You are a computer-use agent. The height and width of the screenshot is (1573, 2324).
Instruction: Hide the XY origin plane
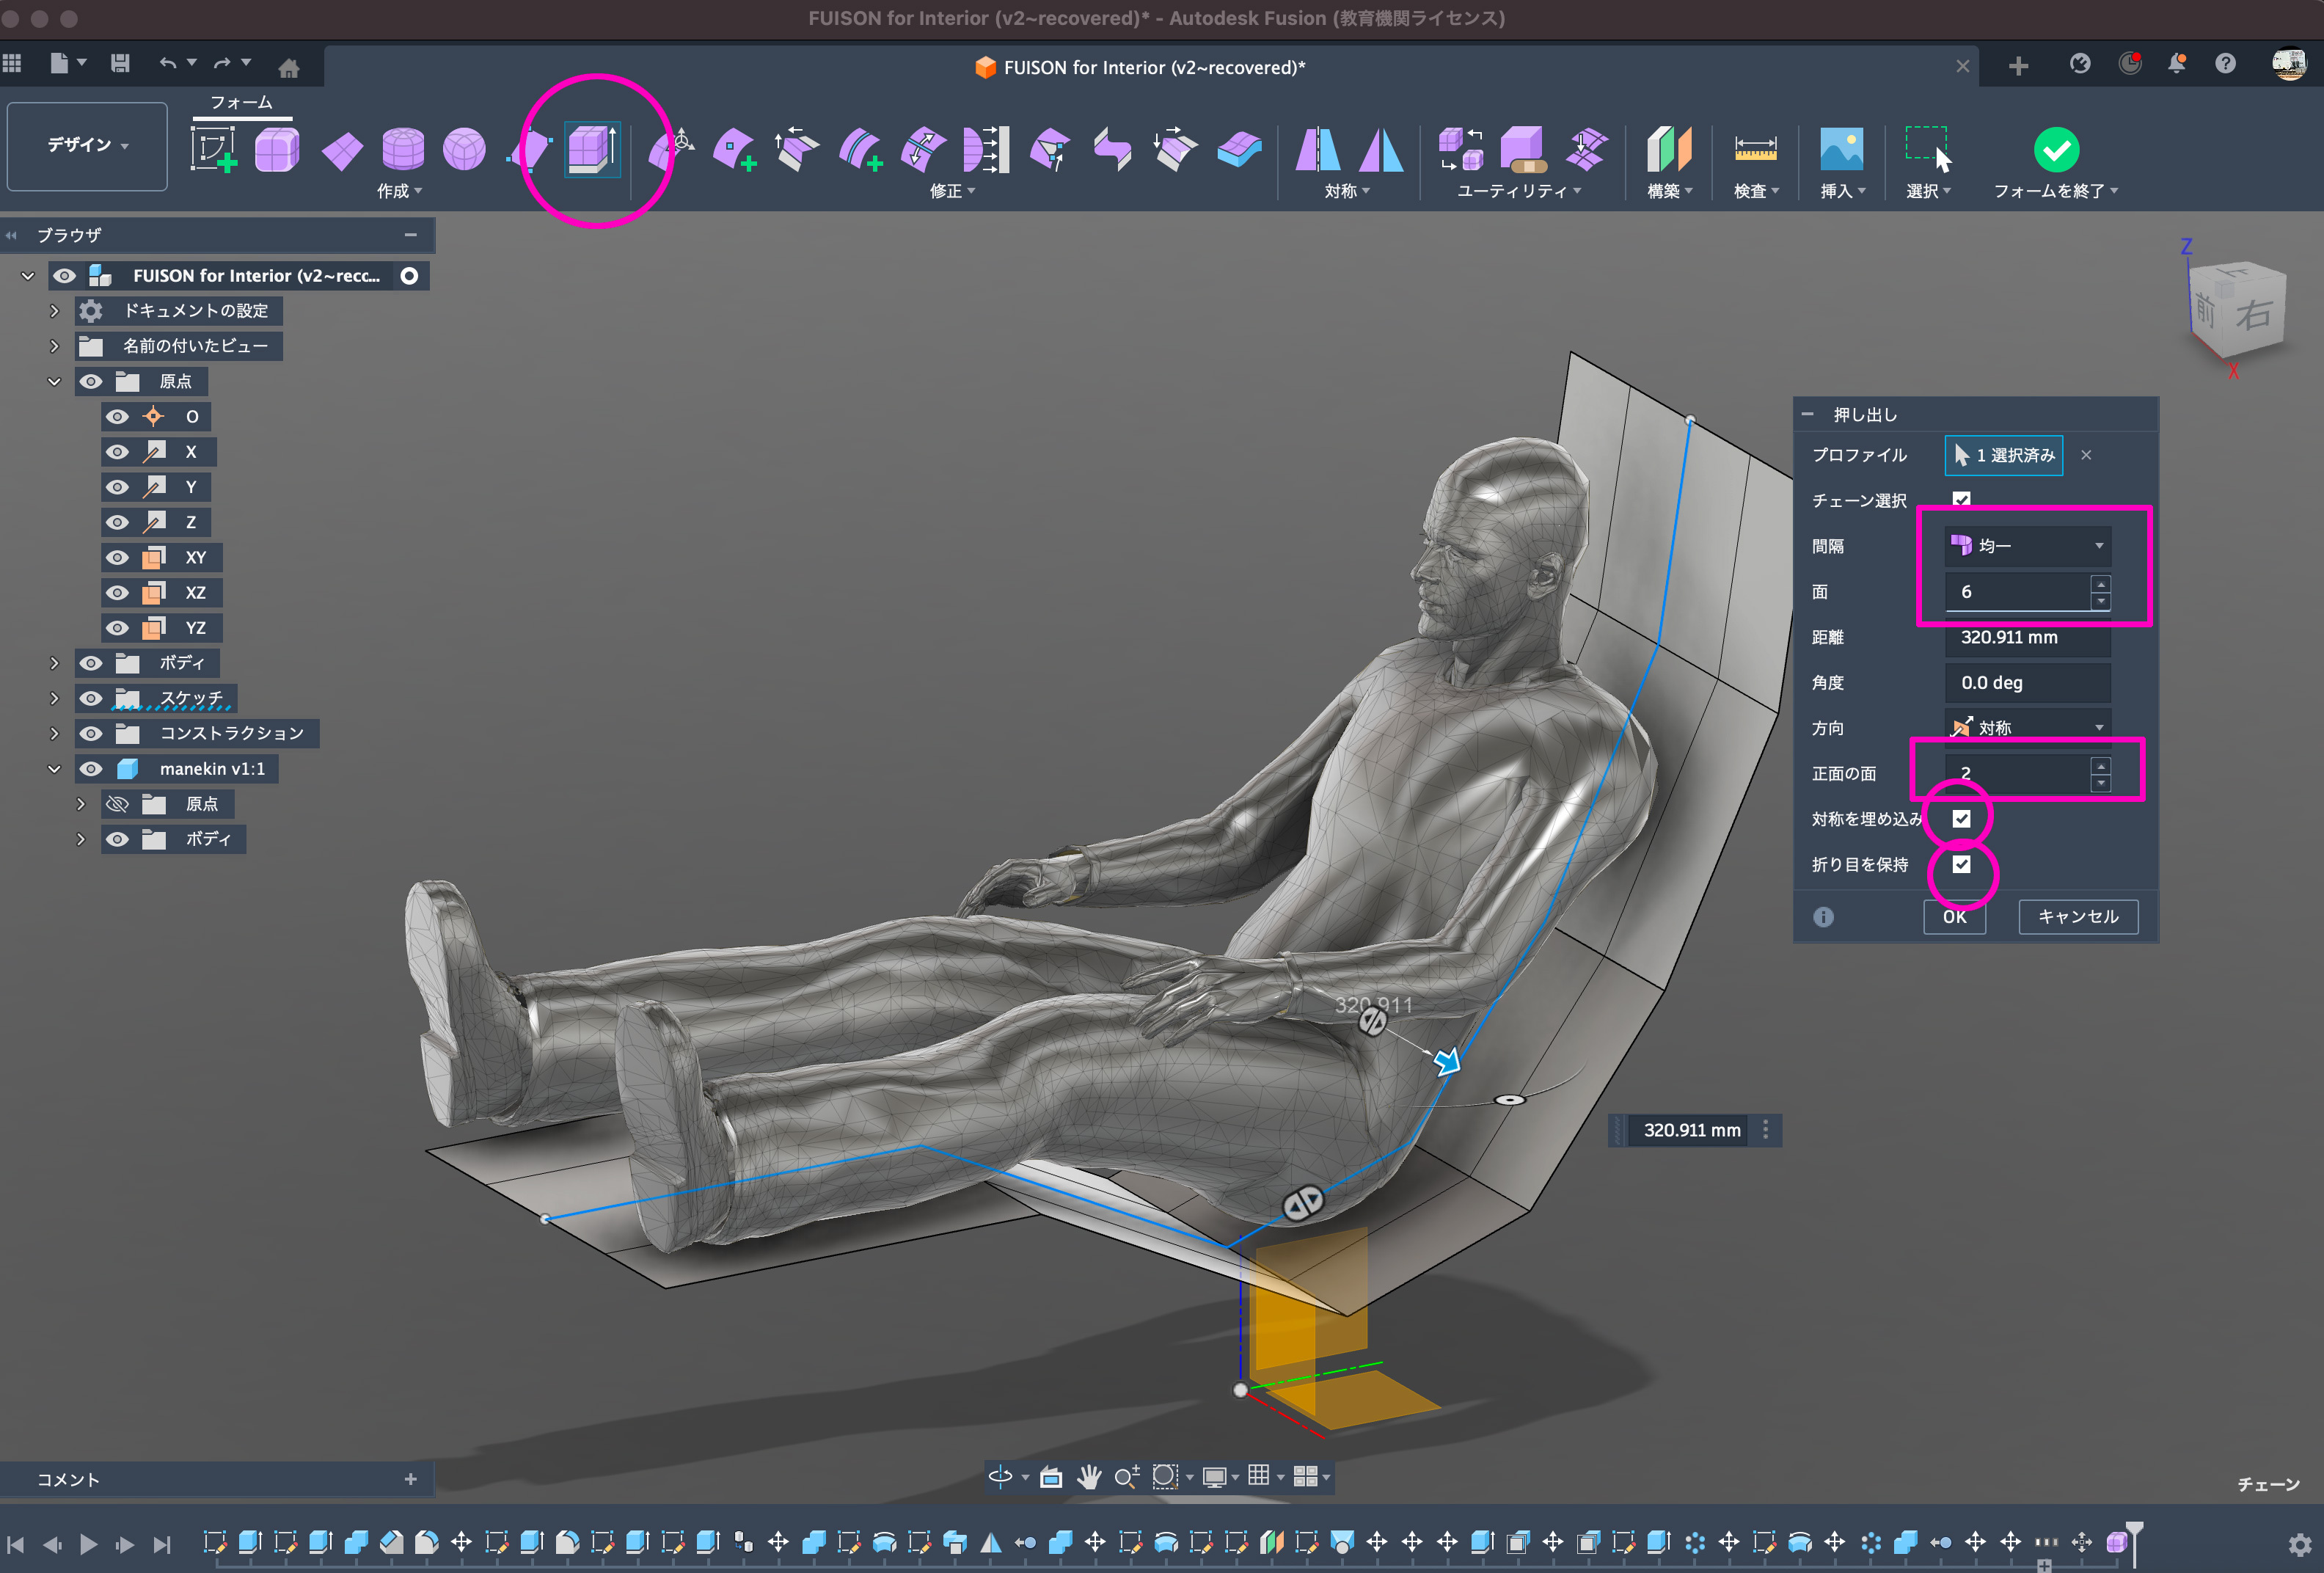click(x=118, y=558)
